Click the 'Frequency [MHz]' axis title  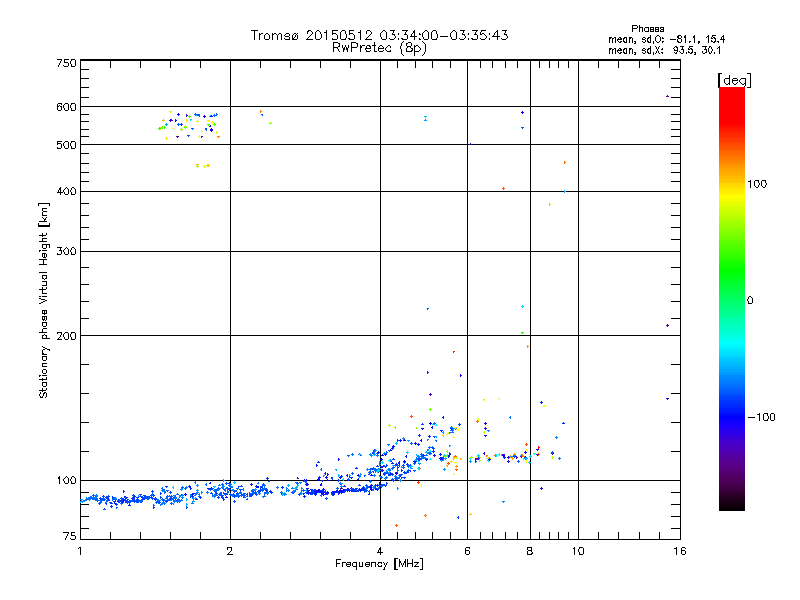(x=379, y=564)
